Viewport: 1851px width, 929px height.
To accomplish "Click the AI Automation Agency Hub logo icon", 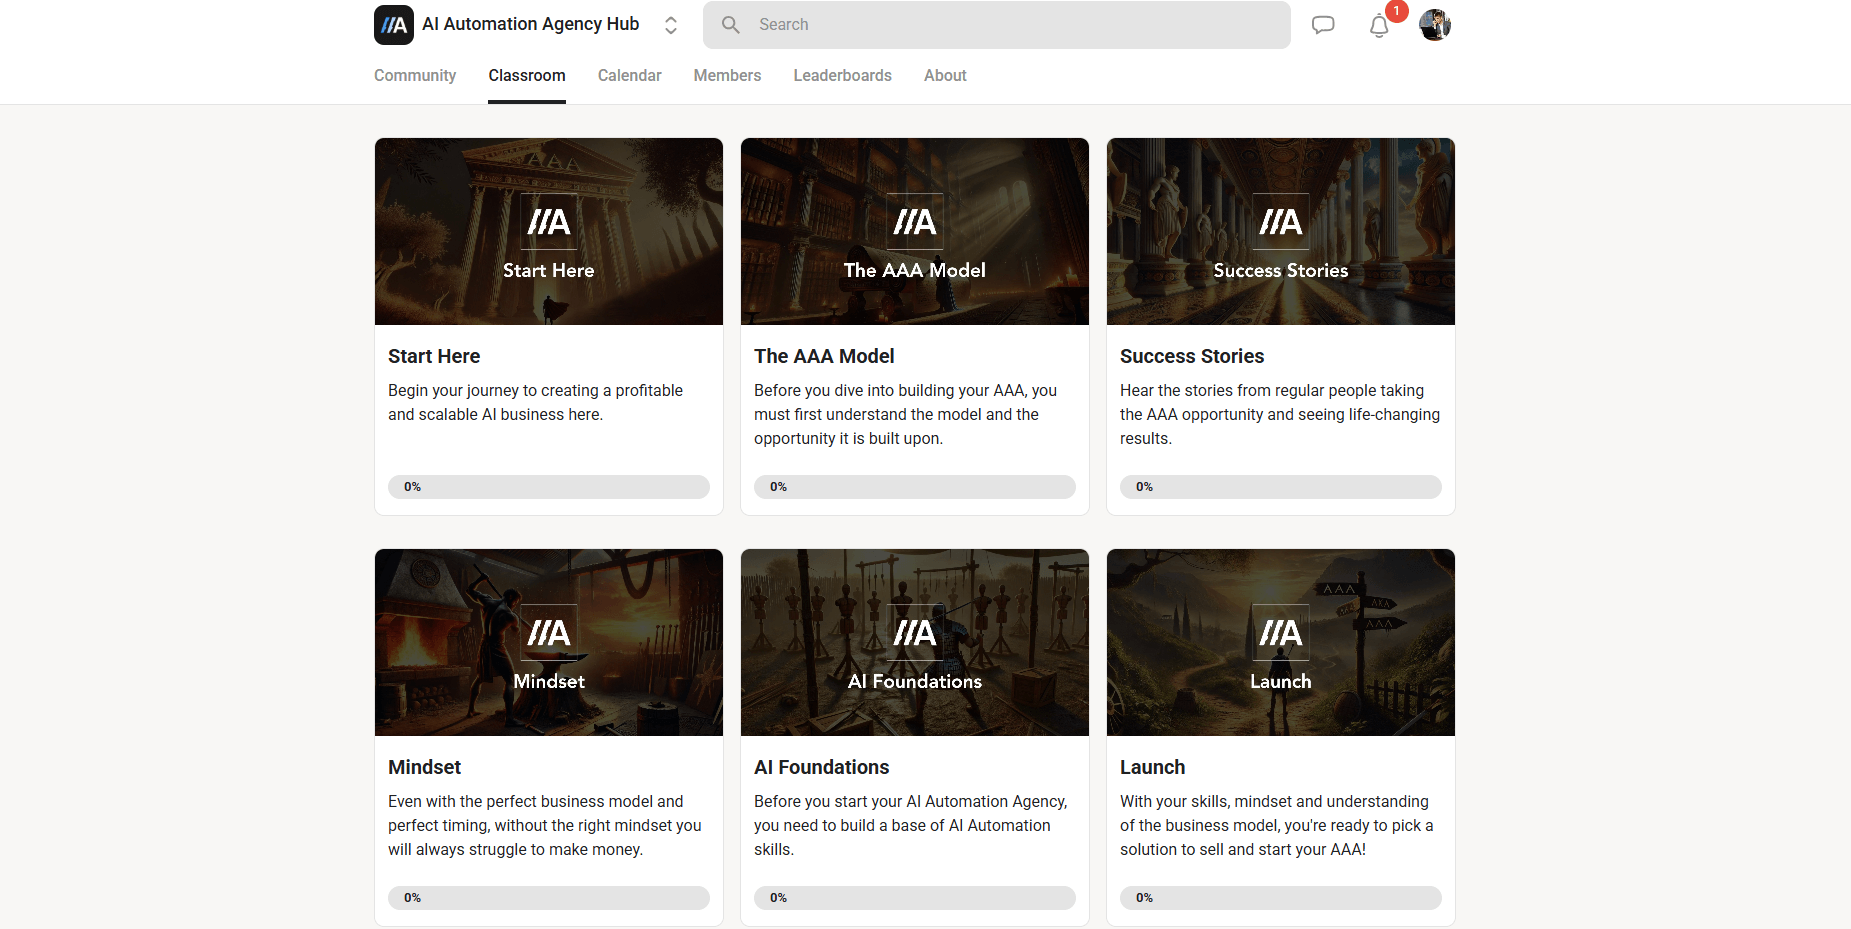I will coord(394,25).
